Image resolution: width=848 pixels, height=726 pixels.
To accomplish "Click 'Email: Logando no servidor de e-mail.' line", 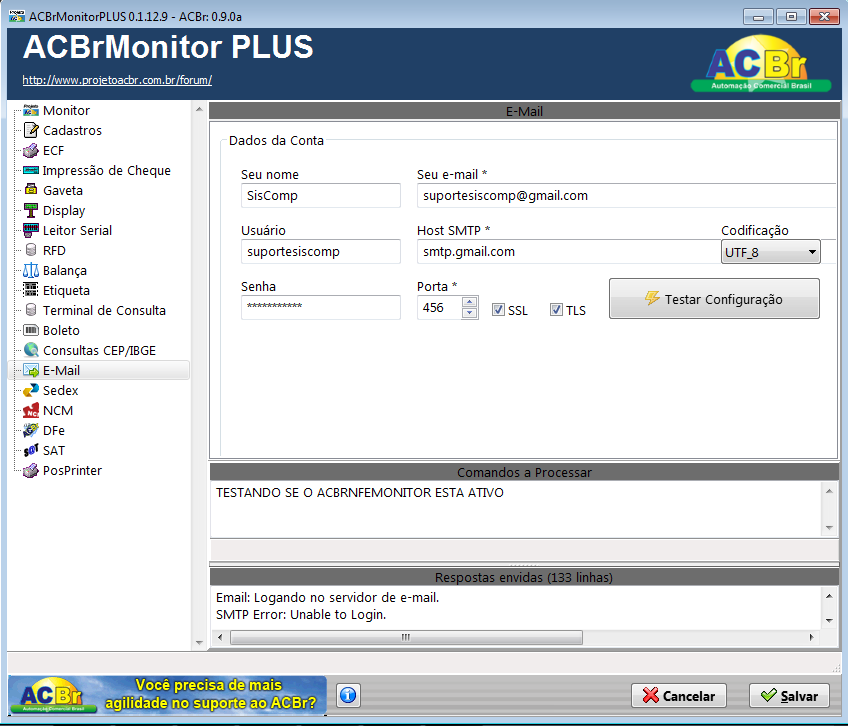I will [x=327, y=597].
